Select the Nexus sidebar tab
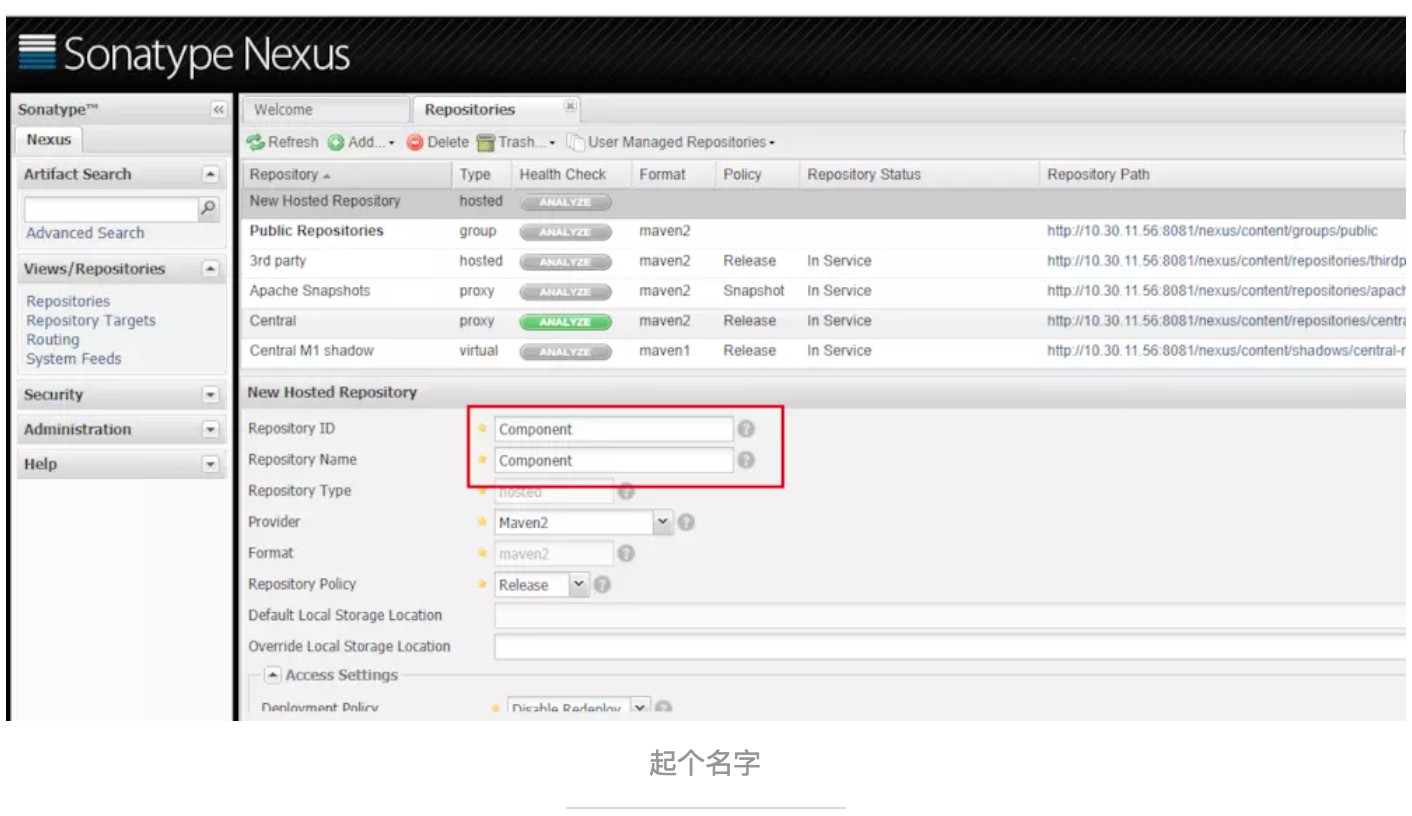The height and width of the screenshot is (816, 1412). click(49, 140)
